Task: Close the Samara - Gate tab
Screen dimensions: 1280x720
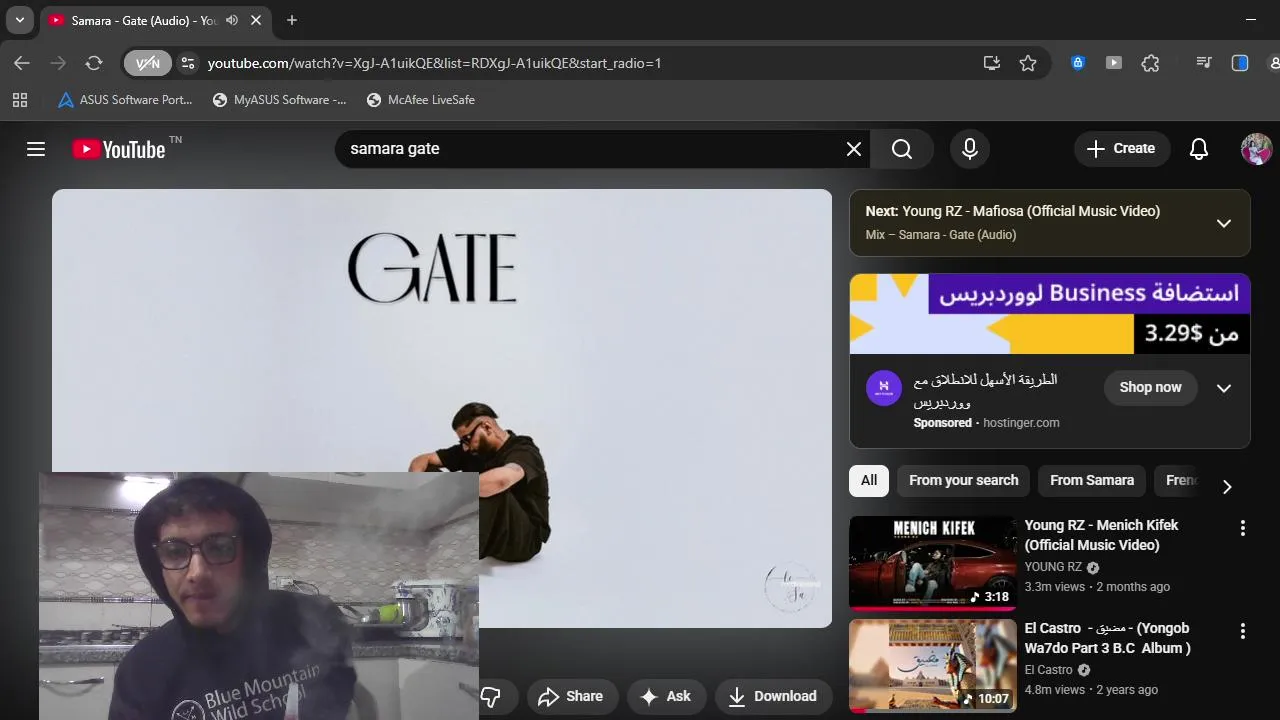Action: point(256,20)
